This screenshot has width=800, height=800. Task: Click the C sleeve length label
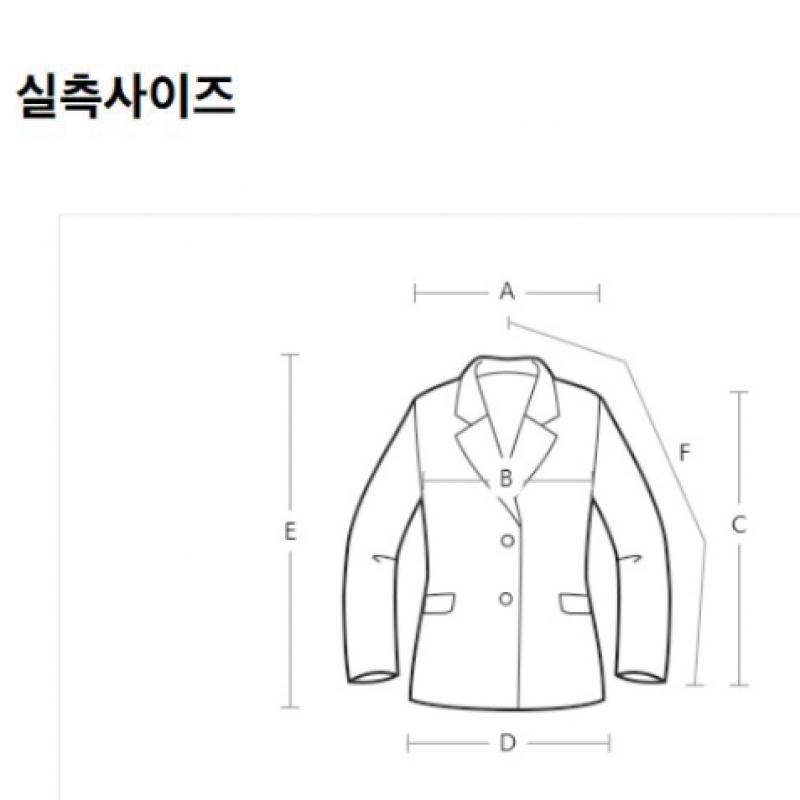coord(739,525)
